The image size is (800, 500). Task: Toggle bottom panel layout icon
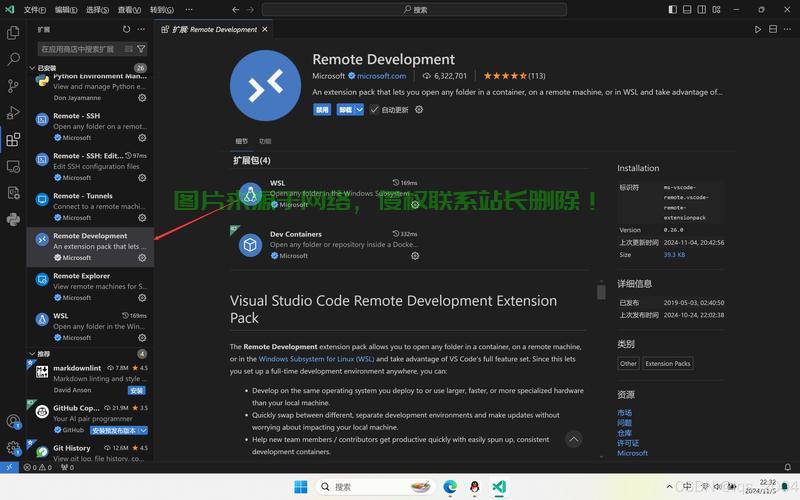(x=687, y=9)
